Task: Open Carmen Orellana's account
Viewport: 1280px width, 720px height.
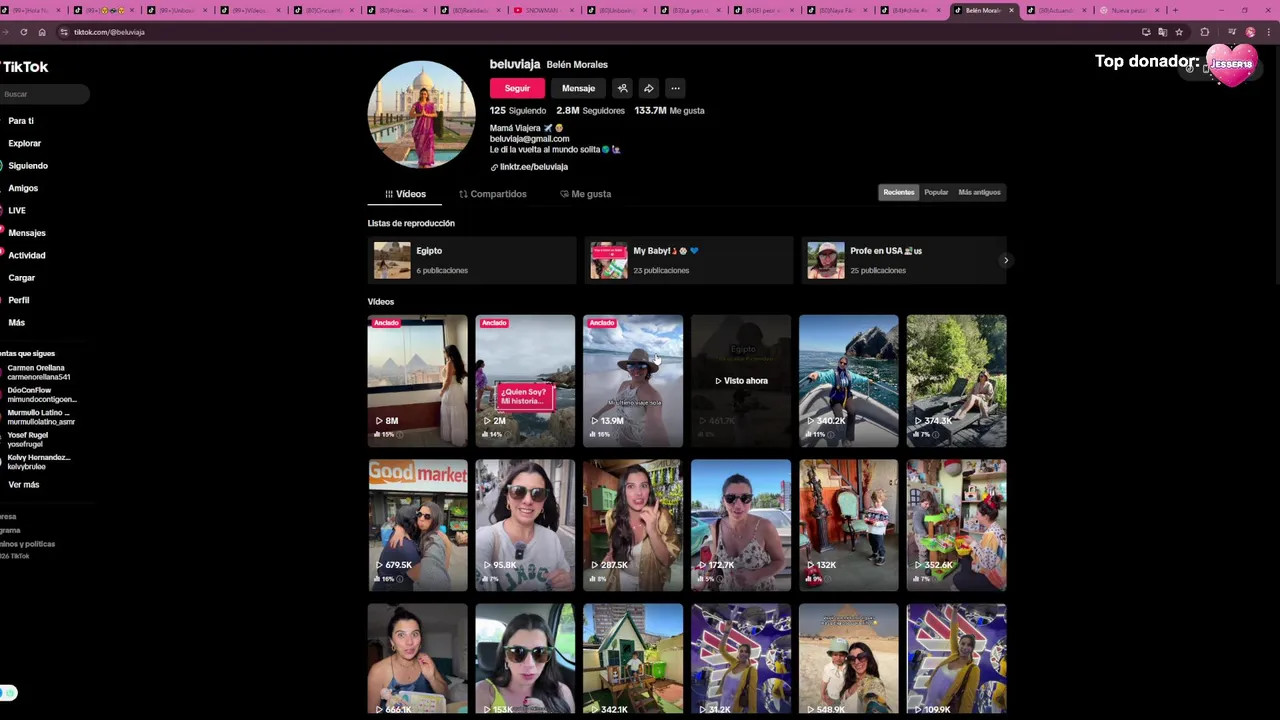Action: coord(38,372)
